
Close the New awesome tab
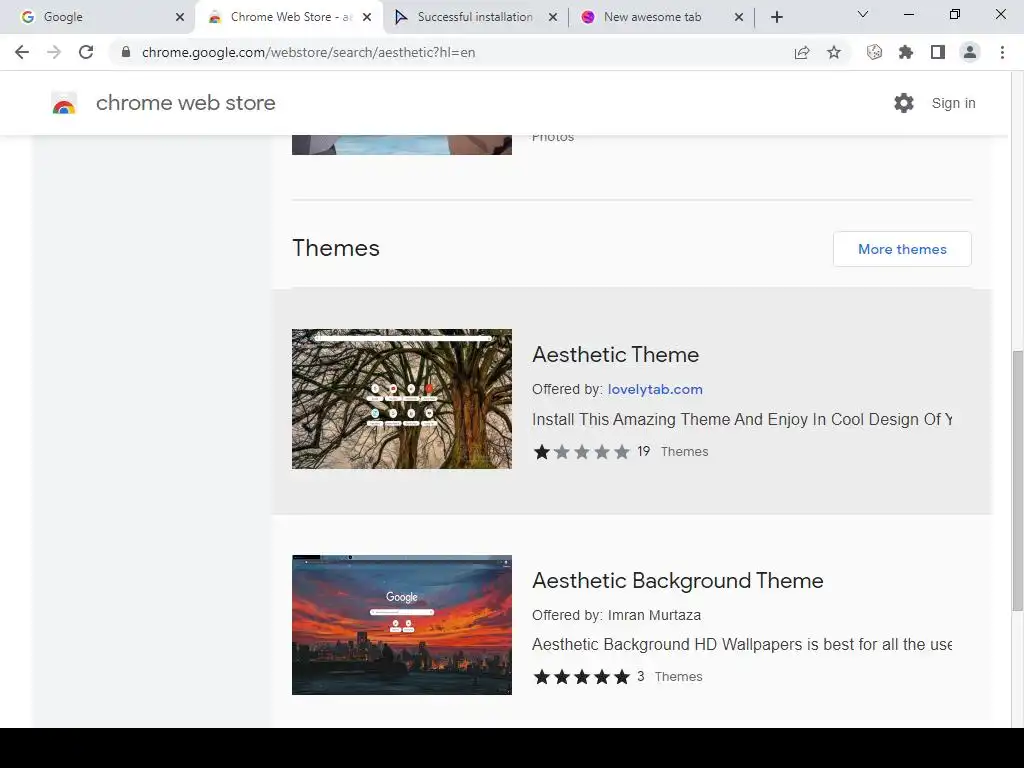tap(739, 17)
